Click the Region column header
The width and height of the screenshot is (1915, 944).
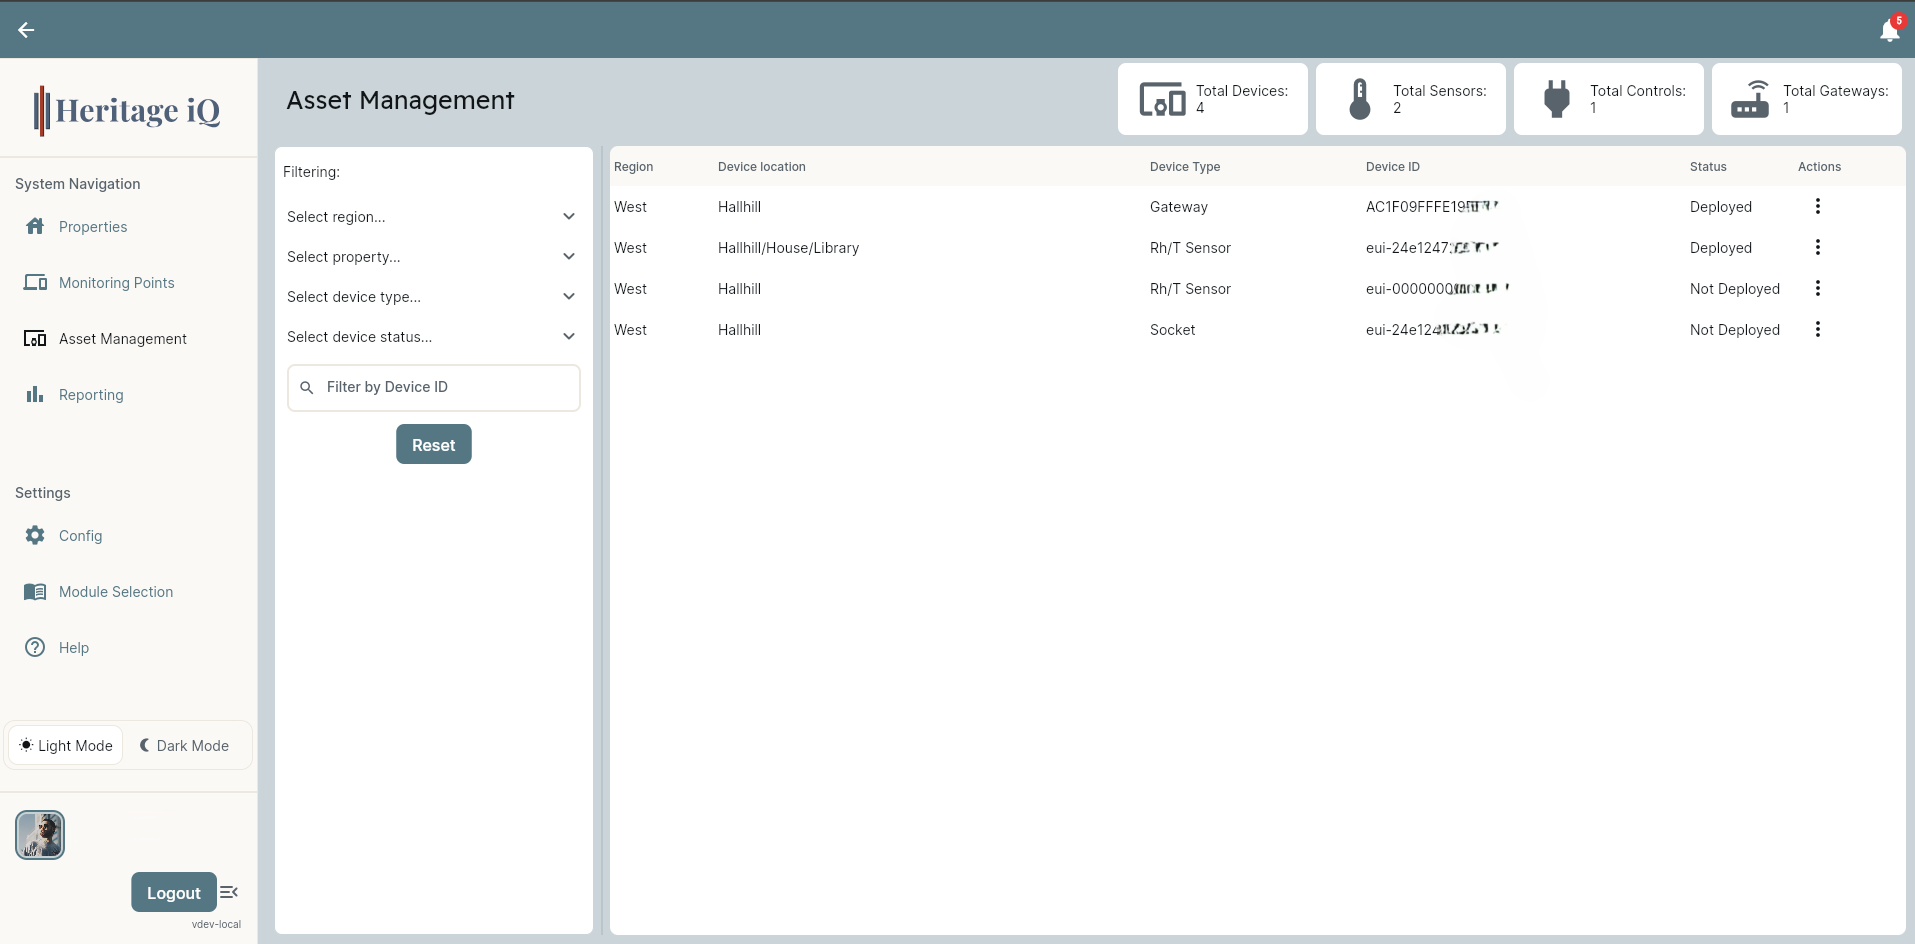(633, 167)
